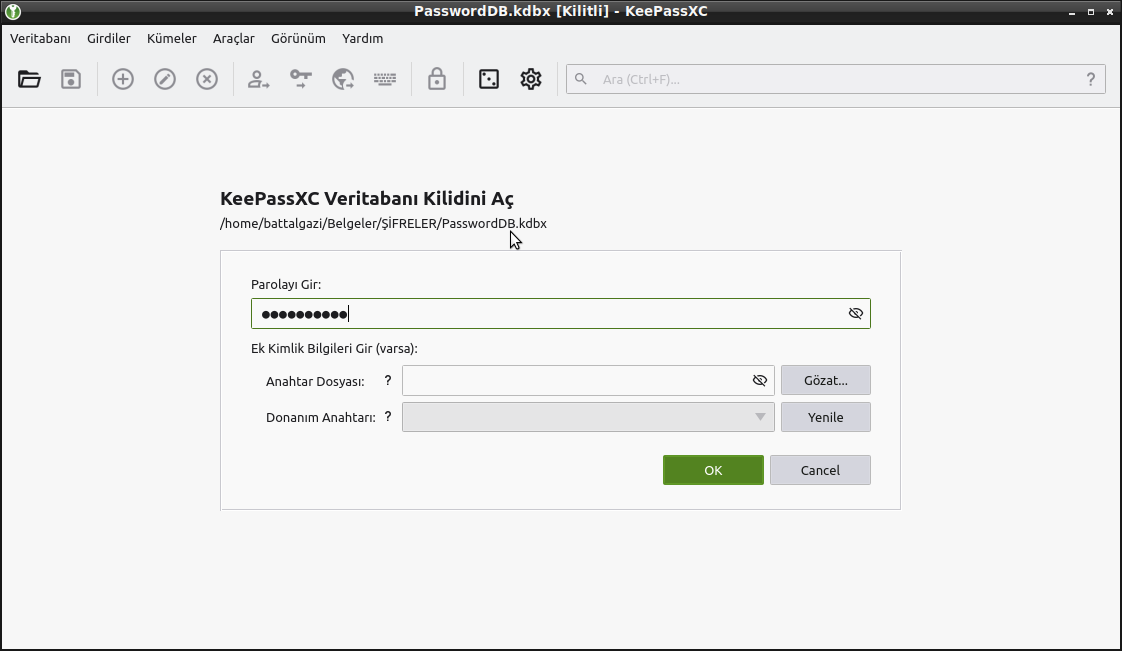The width and height of the screenshot is (1122, 651).
Task: Open the Password Generator dice icon
Action: (489, 79)
